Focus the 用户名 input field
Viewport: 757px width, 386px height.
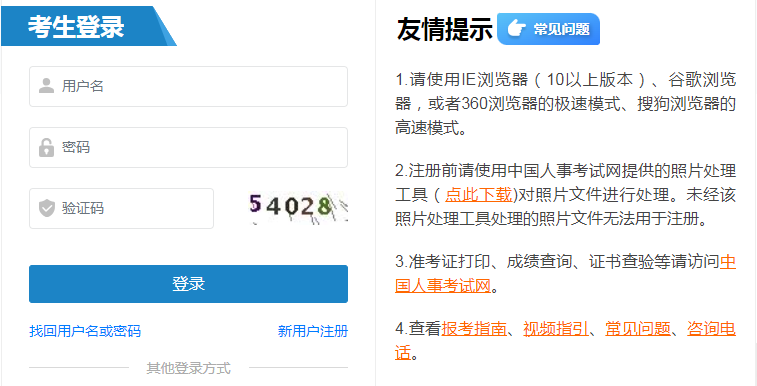click(188, 86)
